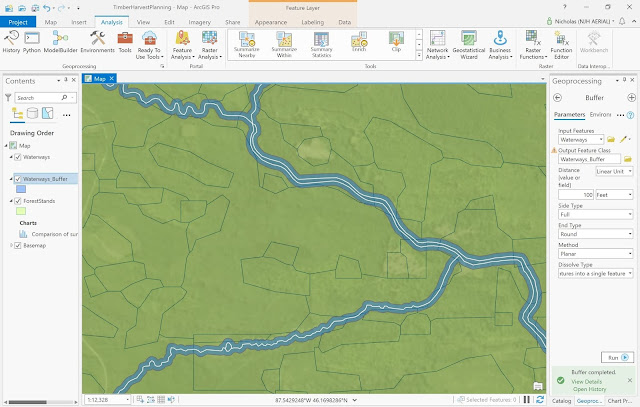Switch to the Appearance ribbon tab
640x407 pixels.
click(271, 22)
